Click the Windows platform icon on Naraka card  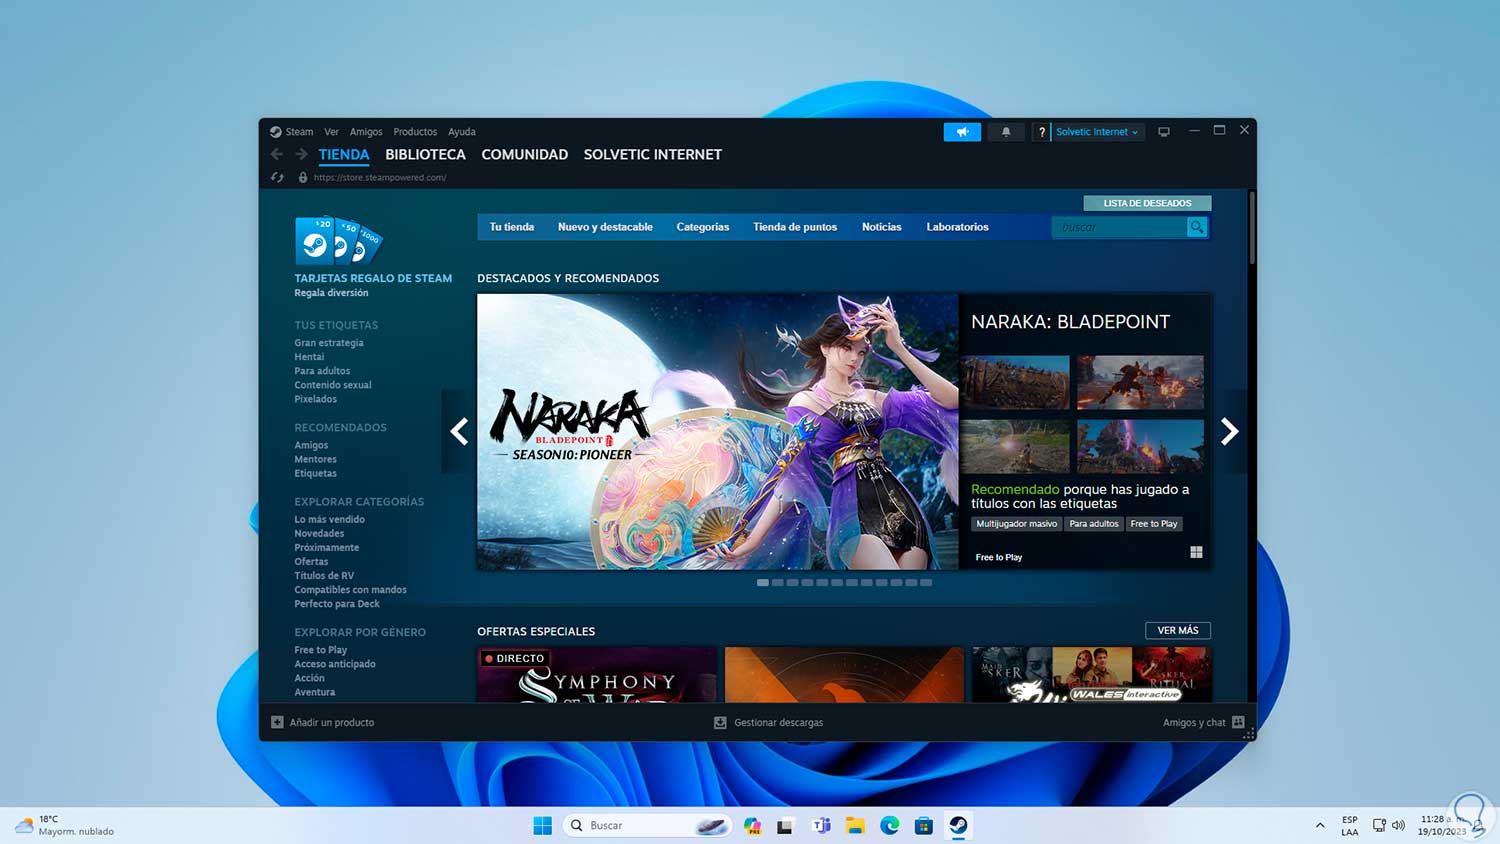pos(1196,552)
